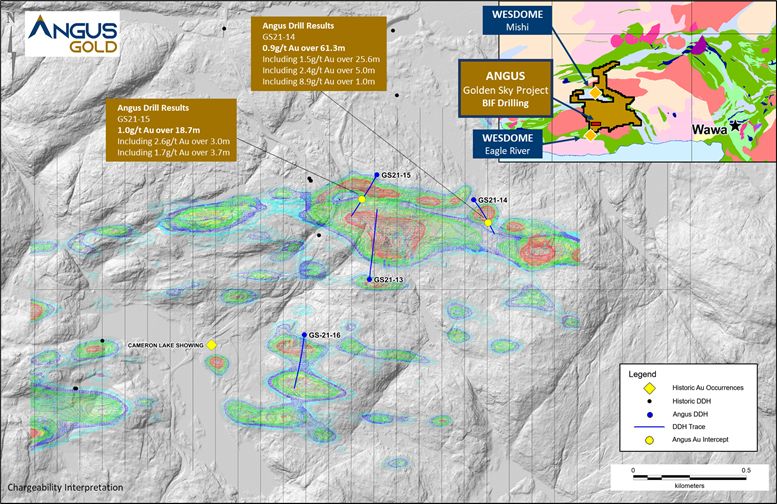
Task: Click the red BIF drilling rectangle in inset
Action: click(596, 123)
